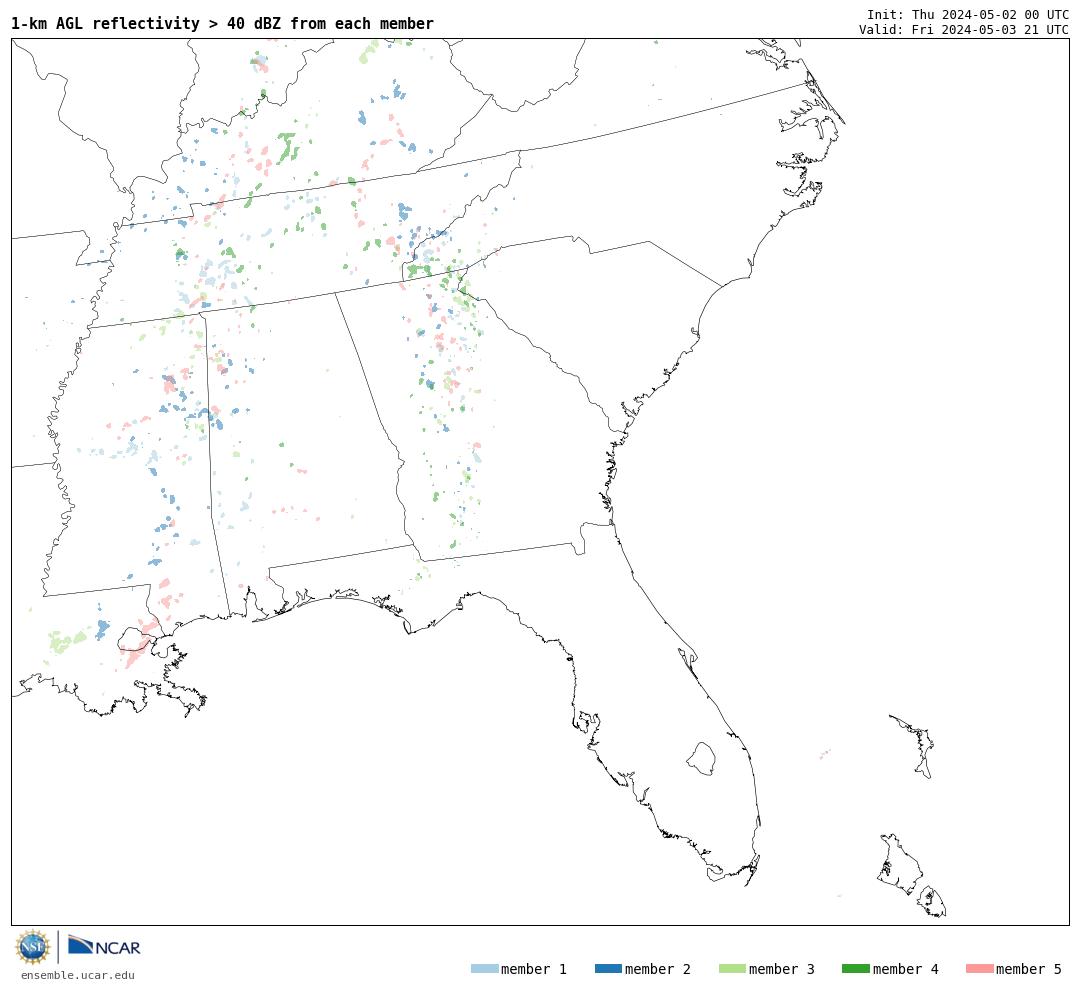Select the 'member 5' legend label
Image resolution: width=1080 pixels, height=988 pixels.
[x=1029, y=969]
